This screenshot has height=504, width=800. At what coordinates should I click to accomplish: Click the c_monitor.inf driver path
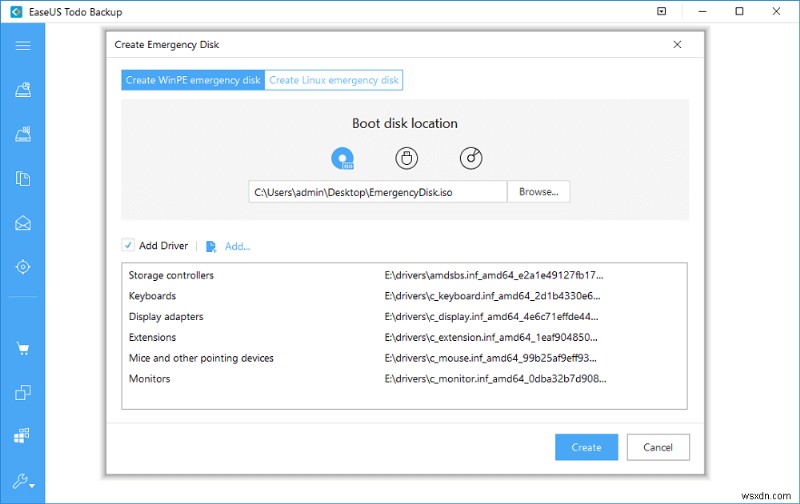[x=495, y=379]
